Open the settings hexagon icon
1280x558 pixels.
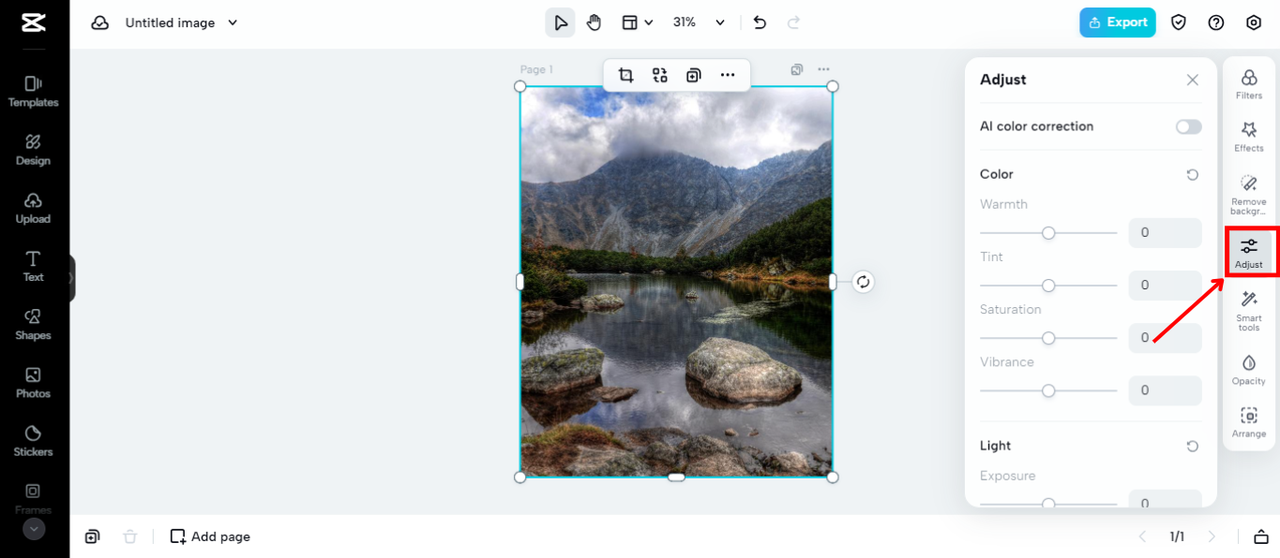point(1254,22)
